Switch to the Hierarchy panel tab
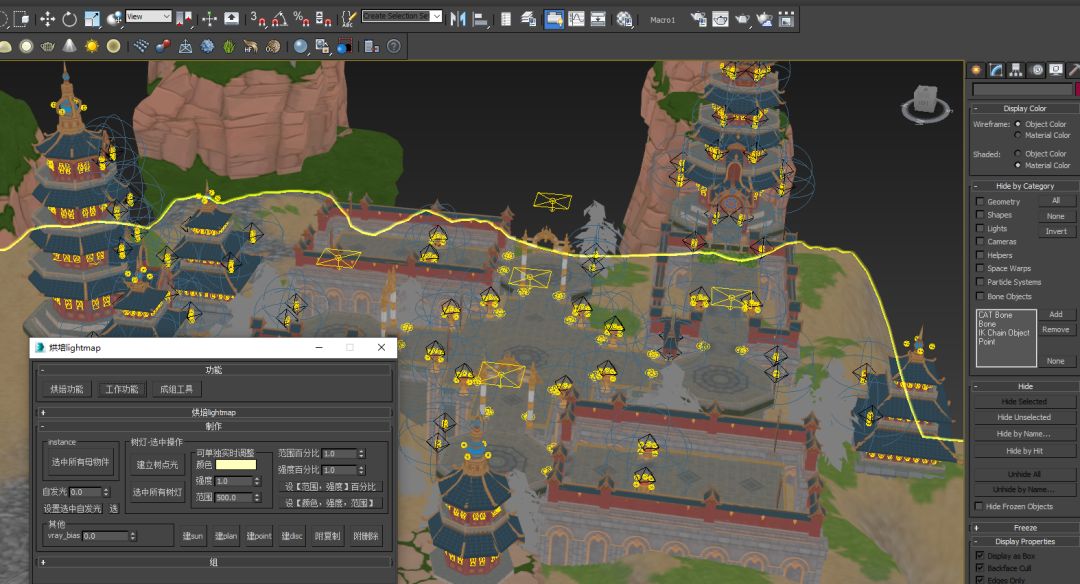The width and height of the screenshot is (1080, 584). click(1017, 69)
